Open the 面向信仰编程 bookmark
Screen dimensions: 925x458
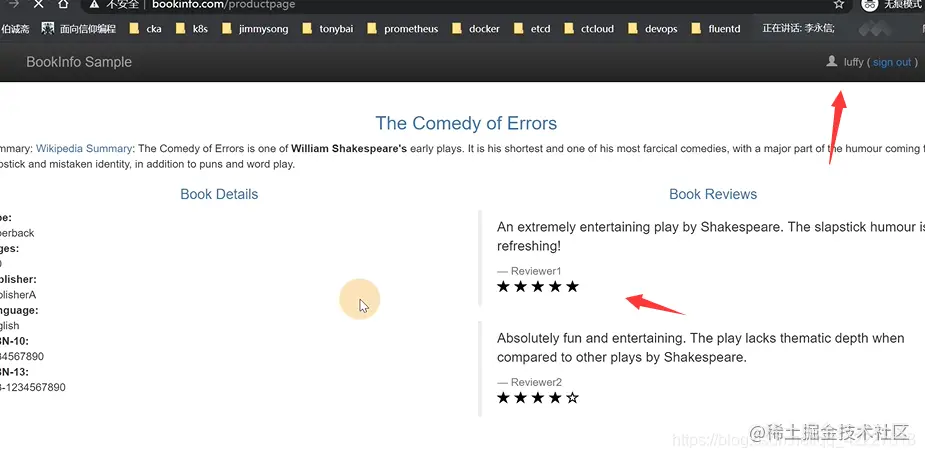79,28
